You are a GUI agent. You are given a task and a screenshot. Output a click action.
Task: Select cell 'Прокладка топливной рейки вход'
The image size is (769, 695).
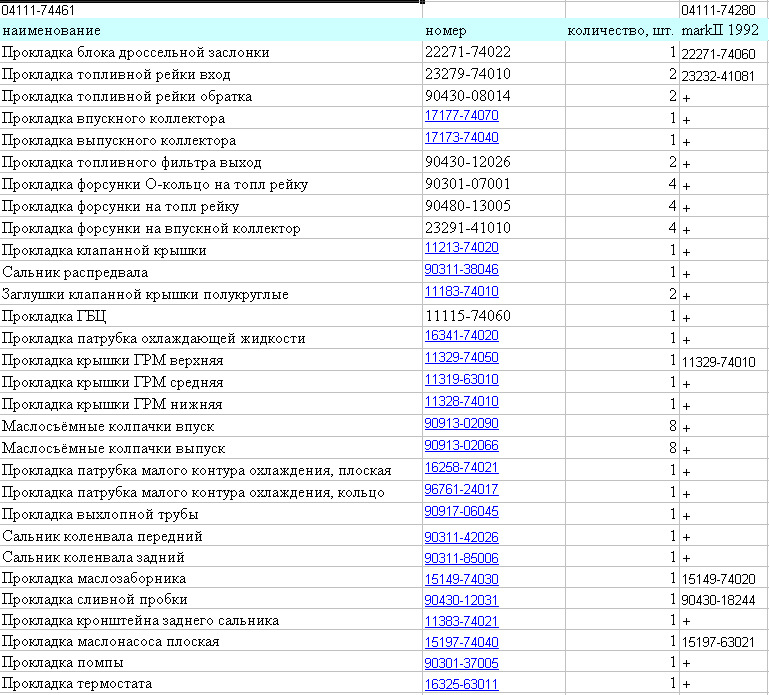coord(211,75)
